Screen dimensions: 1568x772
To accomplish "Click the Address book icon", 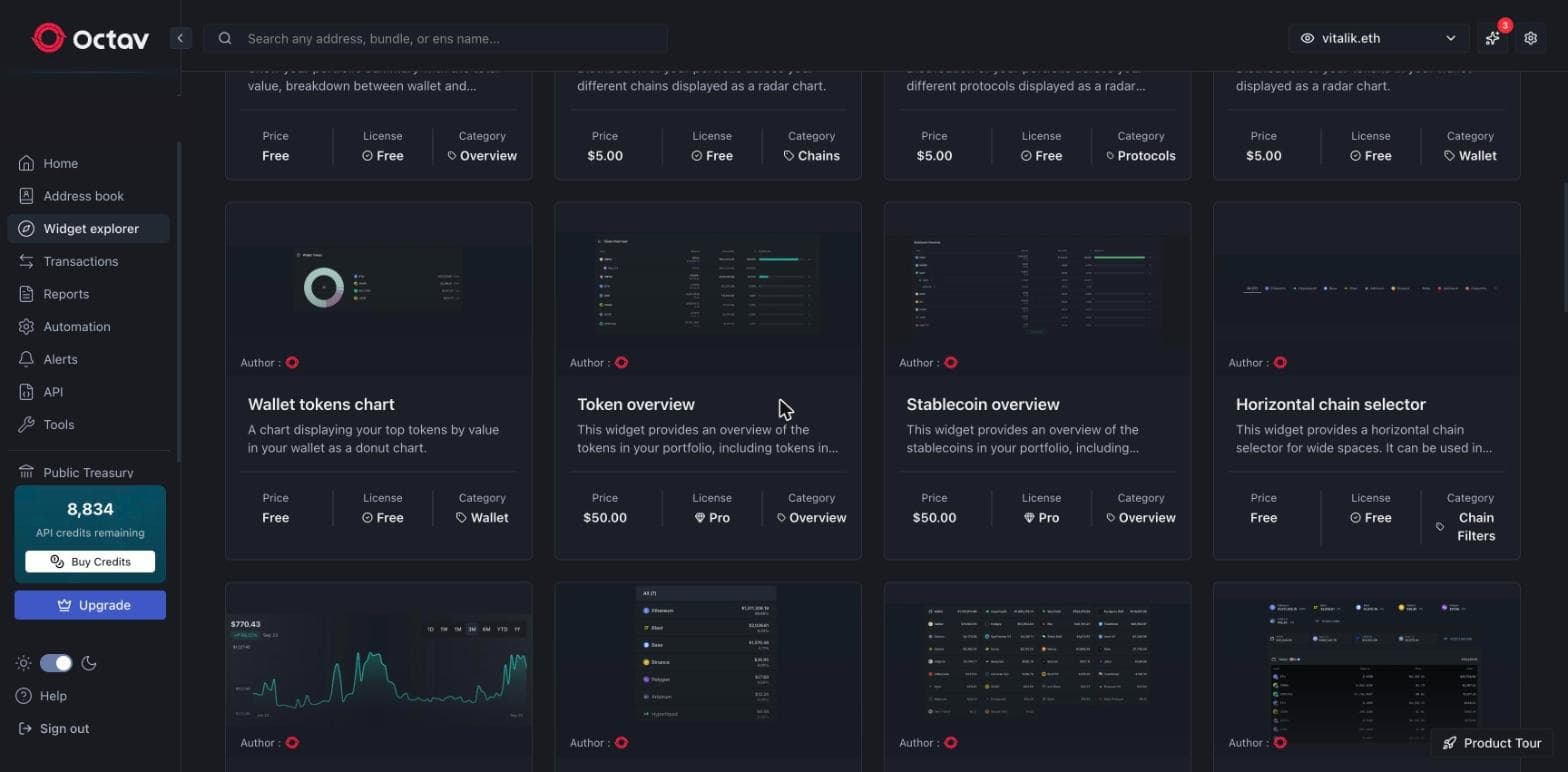I will click(26, 196).
